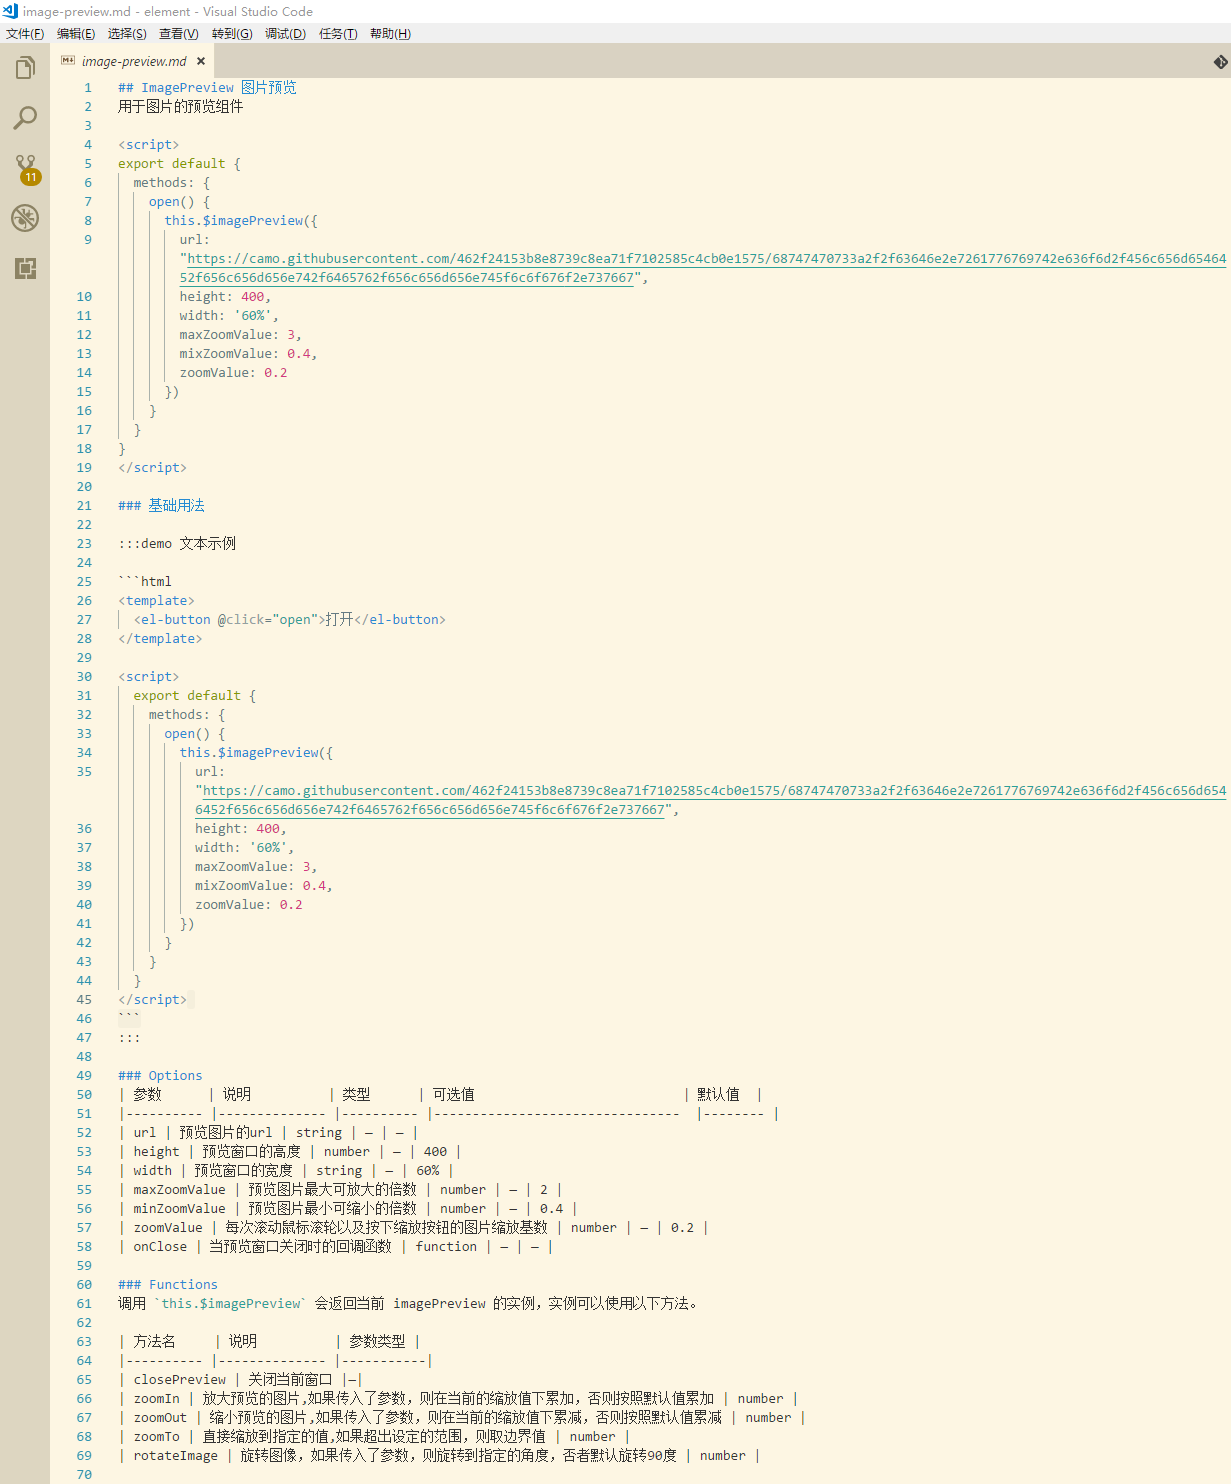Open the Extensions view in activity bar

click(x=25, y=268)
